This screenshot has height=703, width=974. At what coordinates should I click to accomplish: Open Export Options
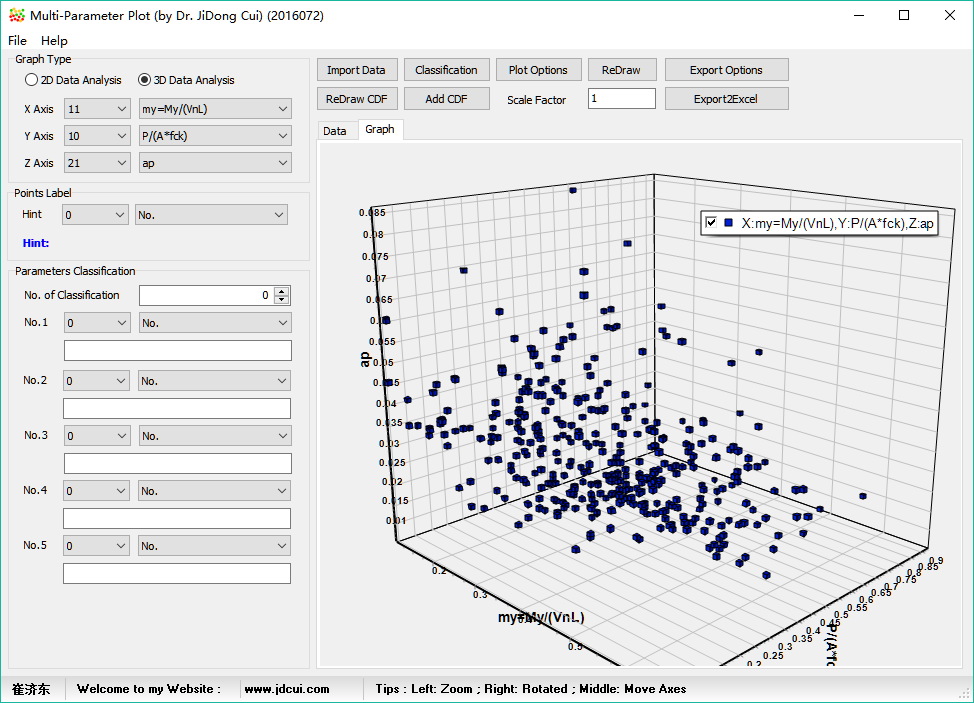tap(726, 70)
